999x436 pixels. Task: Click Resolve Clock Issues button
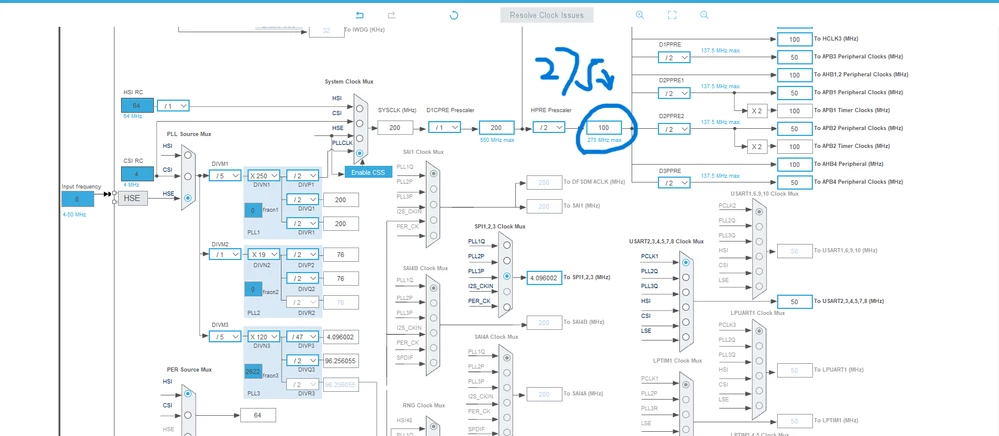(547, 15)
